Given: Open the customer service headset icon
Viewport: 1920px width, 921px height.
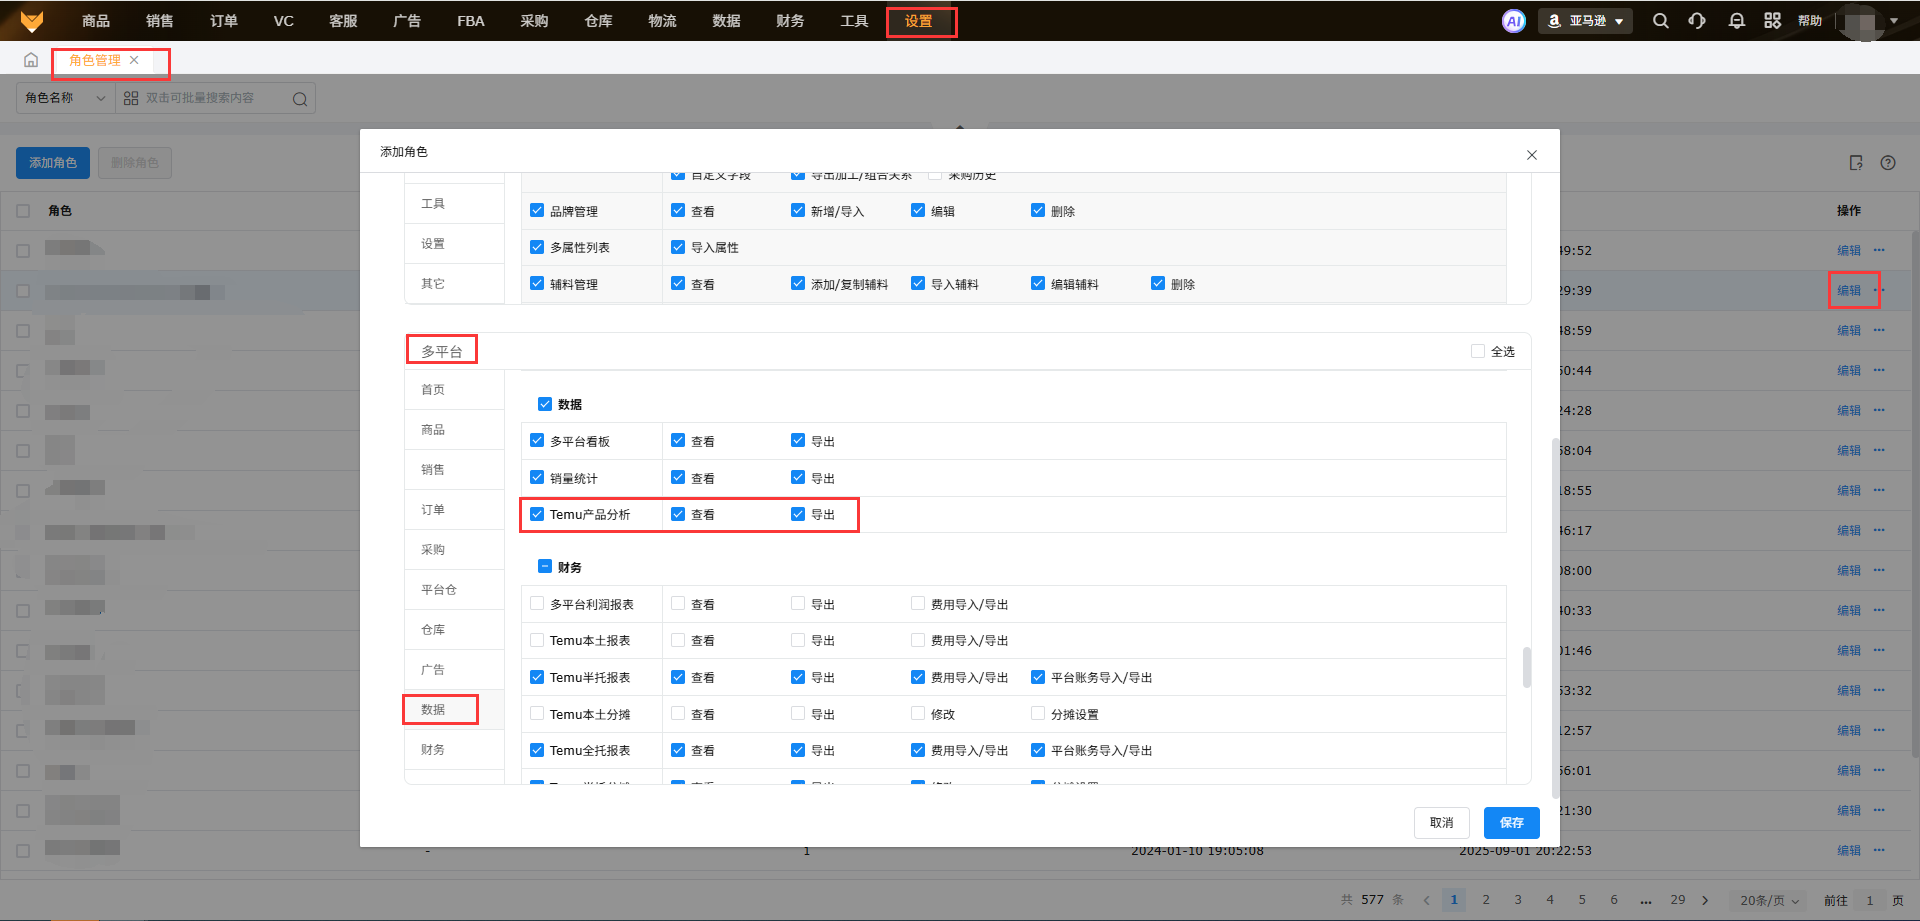Looking at the screenshot, I should 1697,21.
